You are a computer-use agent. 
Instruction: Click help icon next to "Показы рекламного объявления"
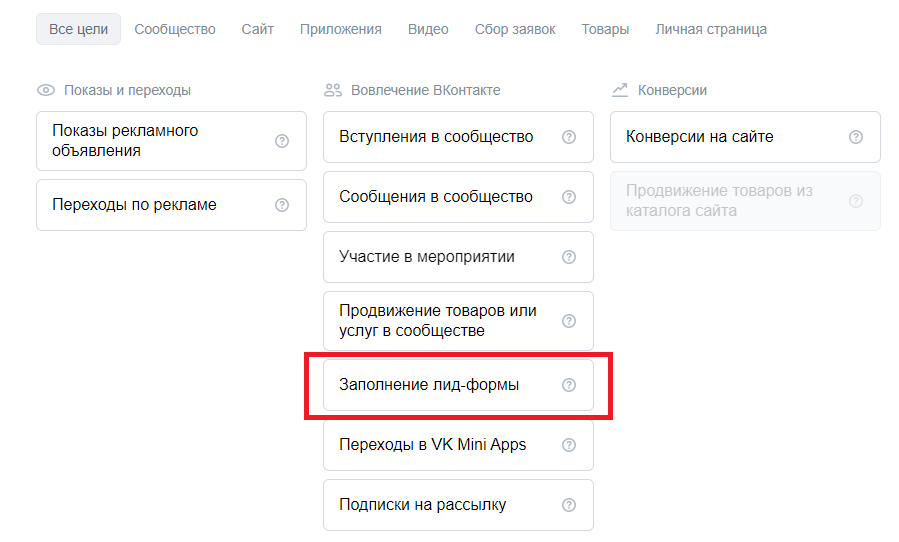(x=282, y=141)
